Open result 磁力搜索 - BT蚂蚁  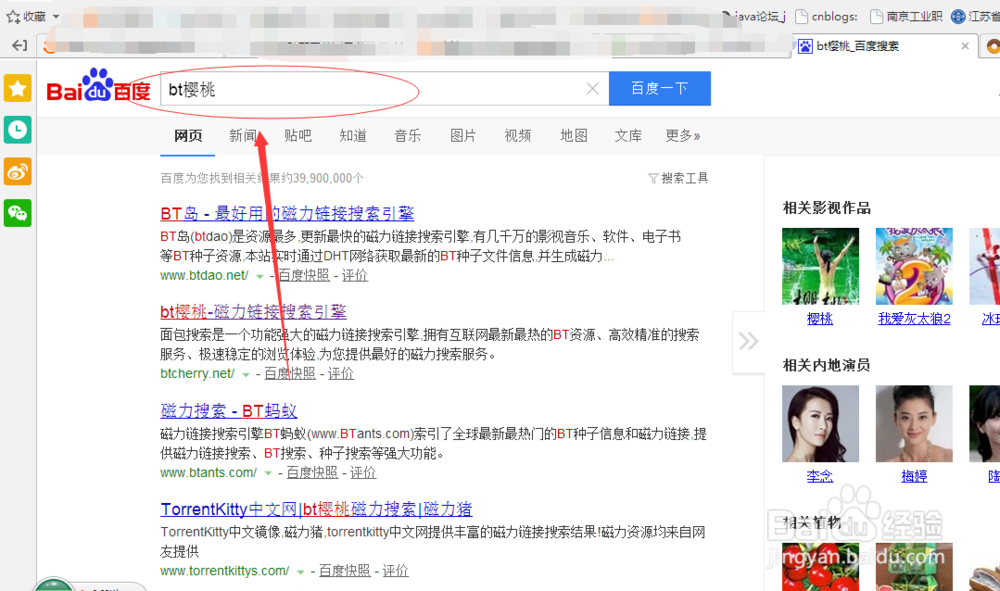coord(228,411)
